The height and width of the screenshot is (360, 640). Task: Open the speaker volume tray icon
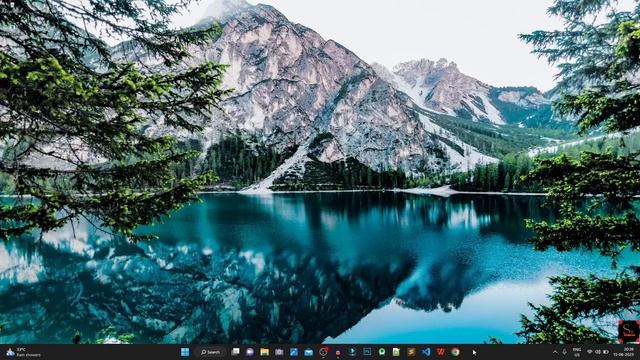coord(598,352)
